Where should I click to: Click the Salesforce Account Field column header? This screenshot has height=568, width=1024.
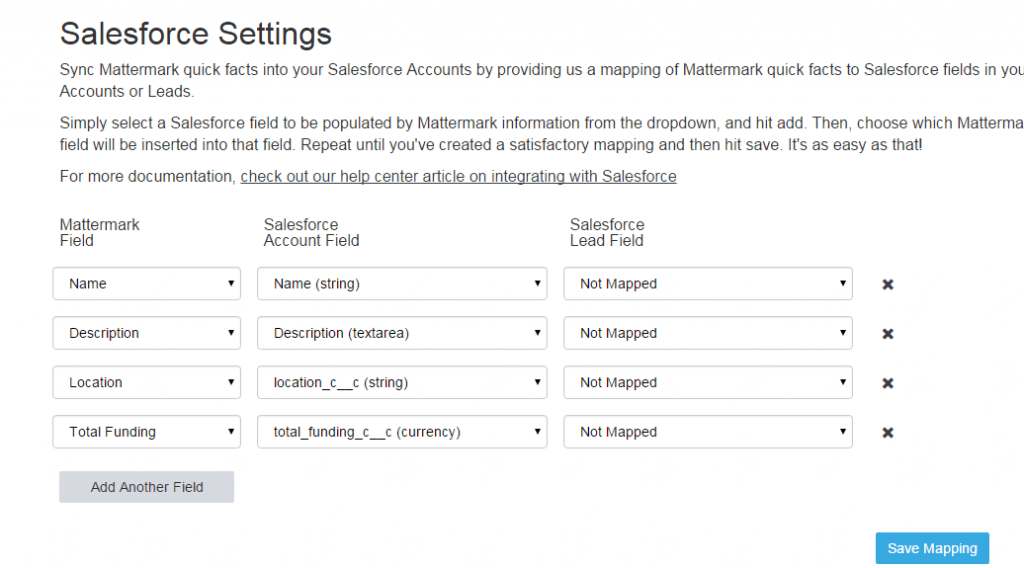(312, 232)
